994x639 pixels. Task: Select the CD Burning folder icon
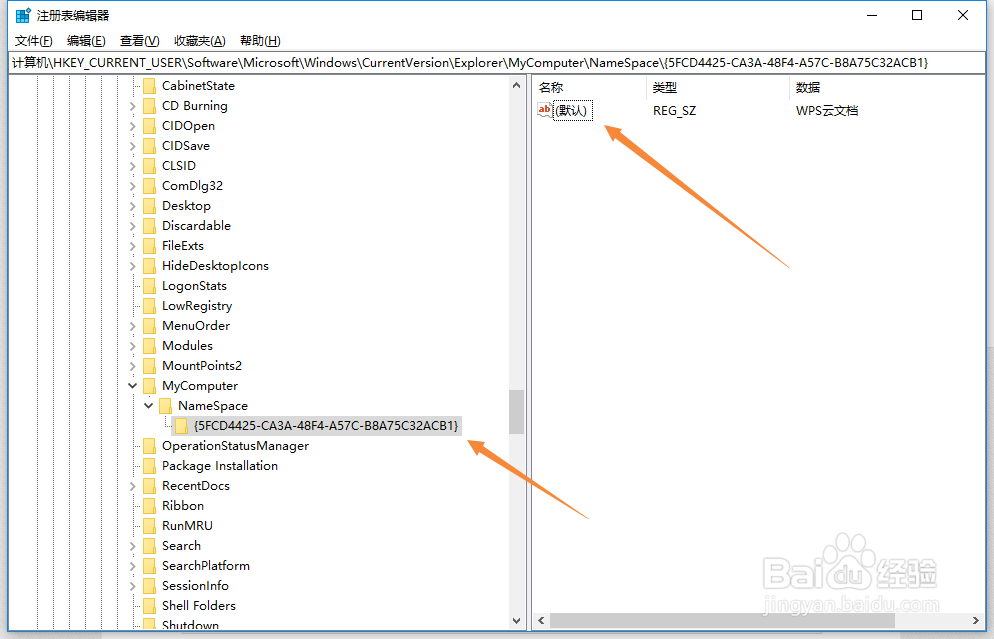click(x=150, y=106)
